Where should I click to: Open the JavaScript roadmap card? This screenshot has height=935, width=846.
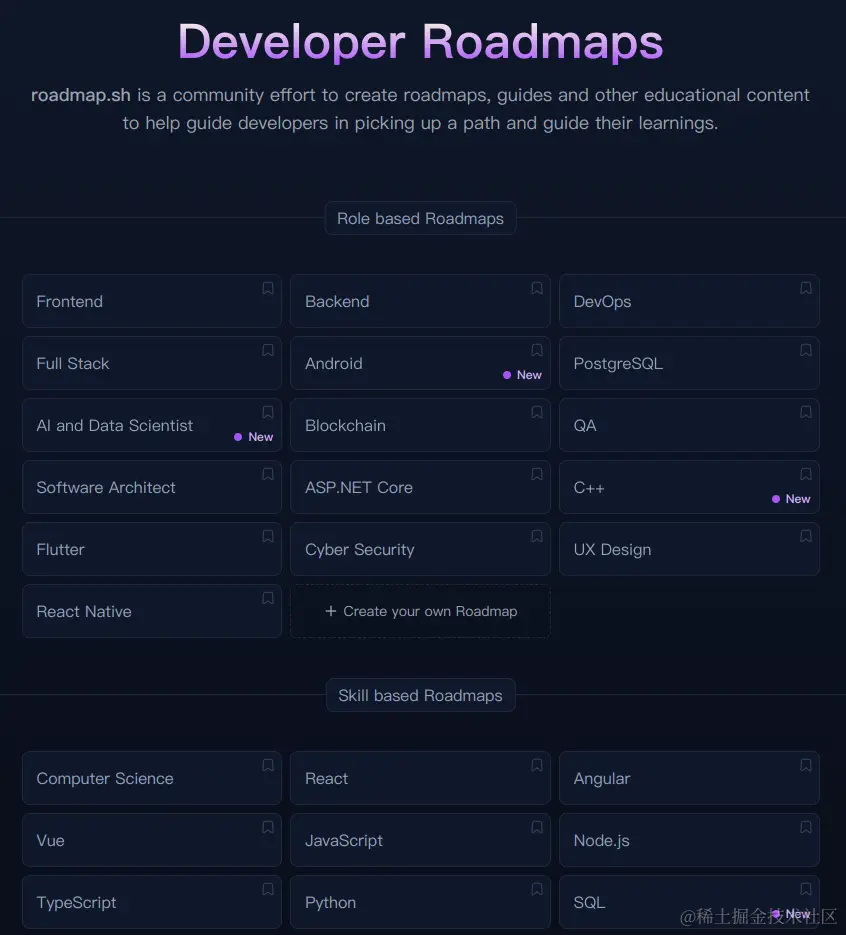tap(420, 840)
